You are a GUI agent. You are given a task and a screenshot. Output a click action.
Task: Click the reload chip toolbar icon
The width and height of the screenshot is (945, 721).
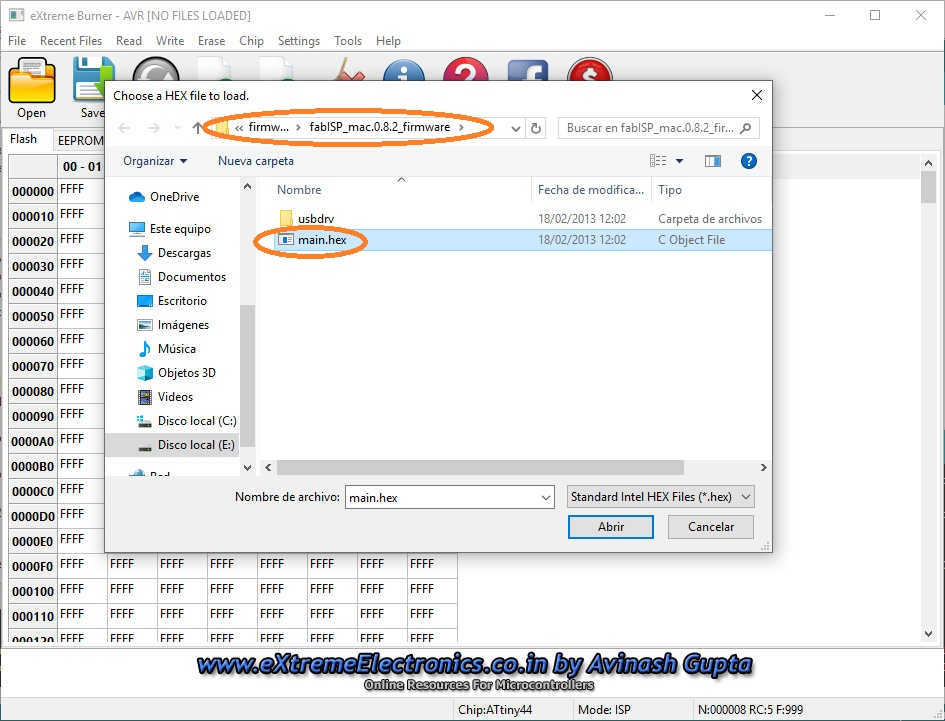[x=155, y=69]
